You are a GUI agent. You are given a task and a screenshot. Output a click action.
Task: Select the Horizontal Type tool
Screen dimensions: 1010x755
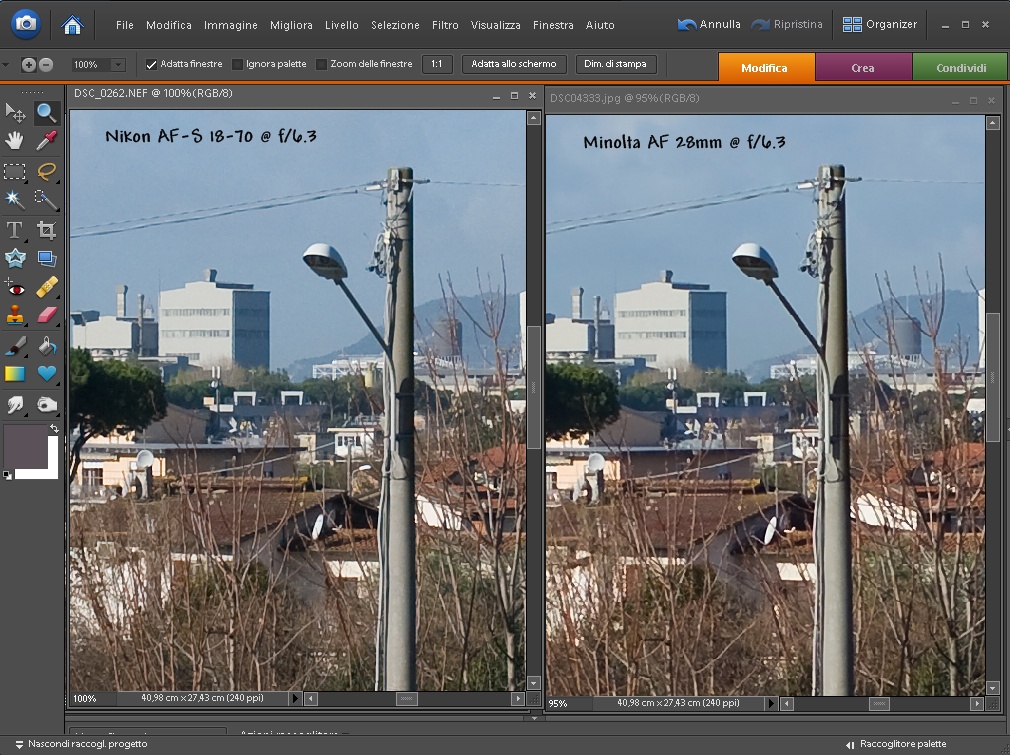pyautogui.click(x=15, y=230)
